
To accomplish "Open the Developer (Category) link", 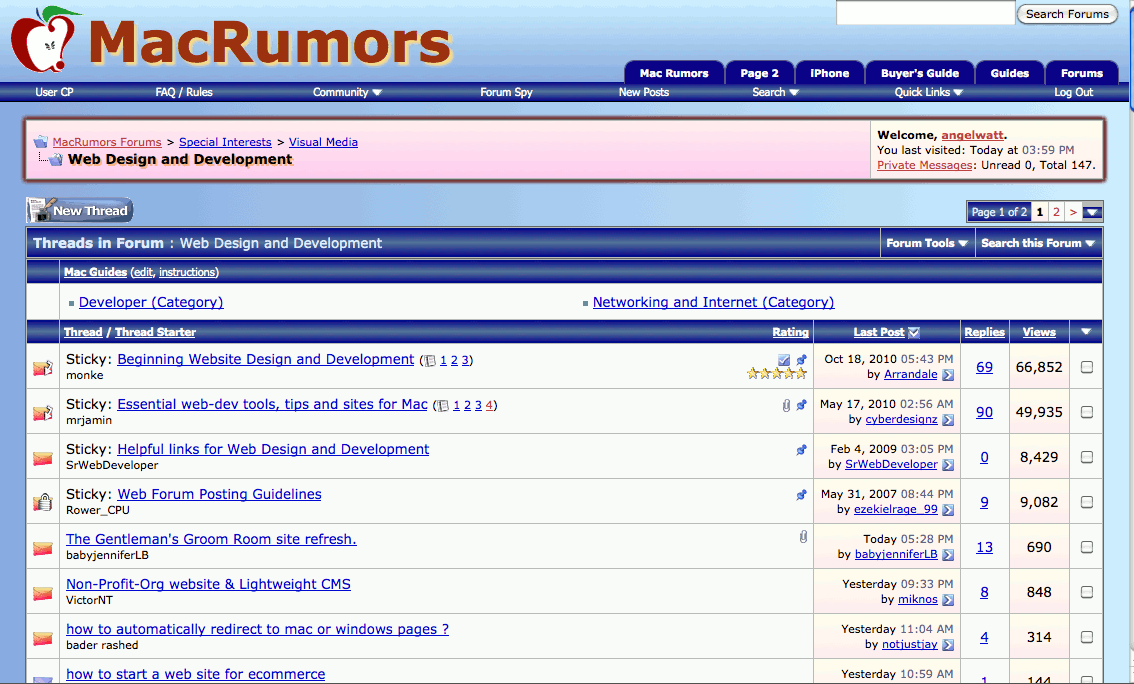I will 151,302.
